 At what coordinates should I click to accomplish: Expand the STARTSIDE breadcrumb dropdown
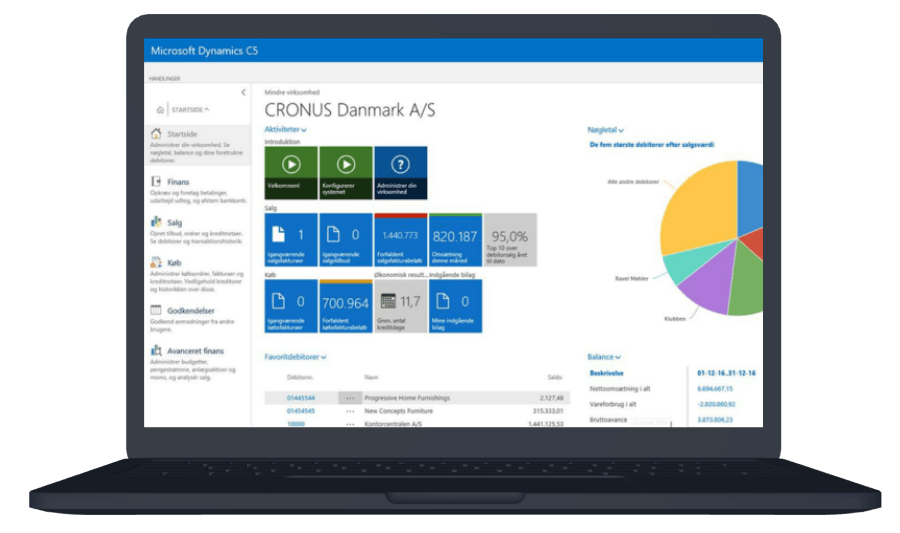191,110
